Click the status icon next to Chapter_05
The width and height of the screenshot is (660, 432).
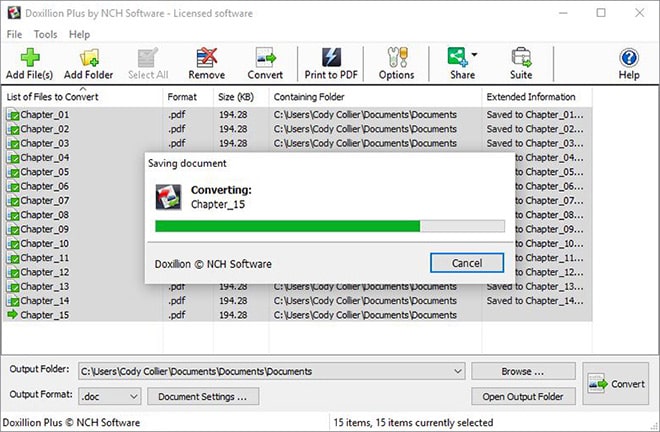click(13, 172)
